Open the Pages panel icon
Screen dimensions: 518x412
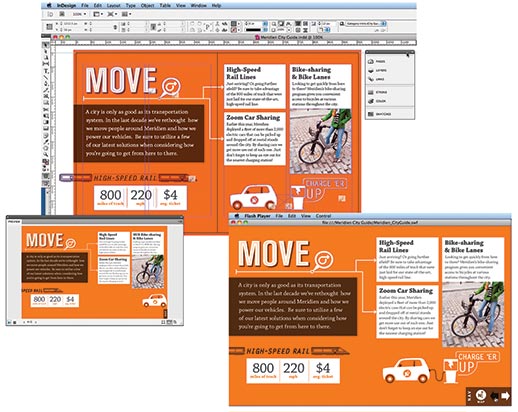coord(371,61)
